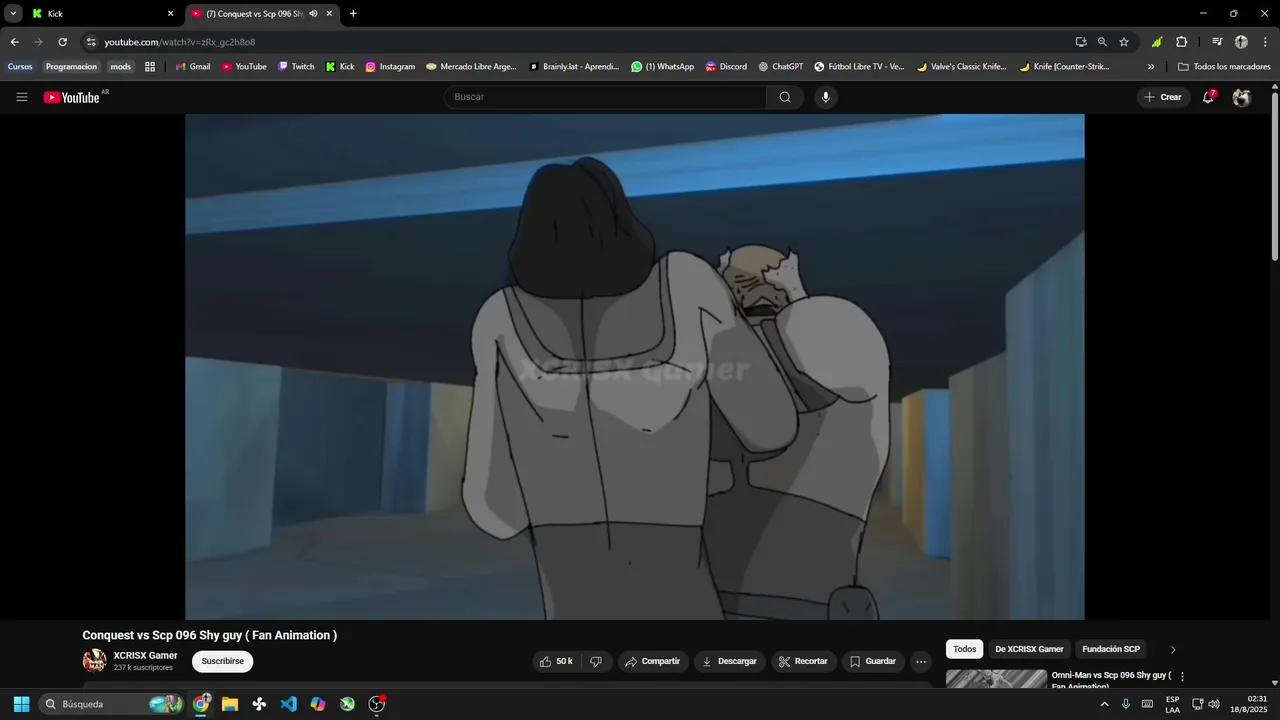Open the YouTube account avatar menu
Viewport: 1280px width, 720px height.
click(1241, 97)
